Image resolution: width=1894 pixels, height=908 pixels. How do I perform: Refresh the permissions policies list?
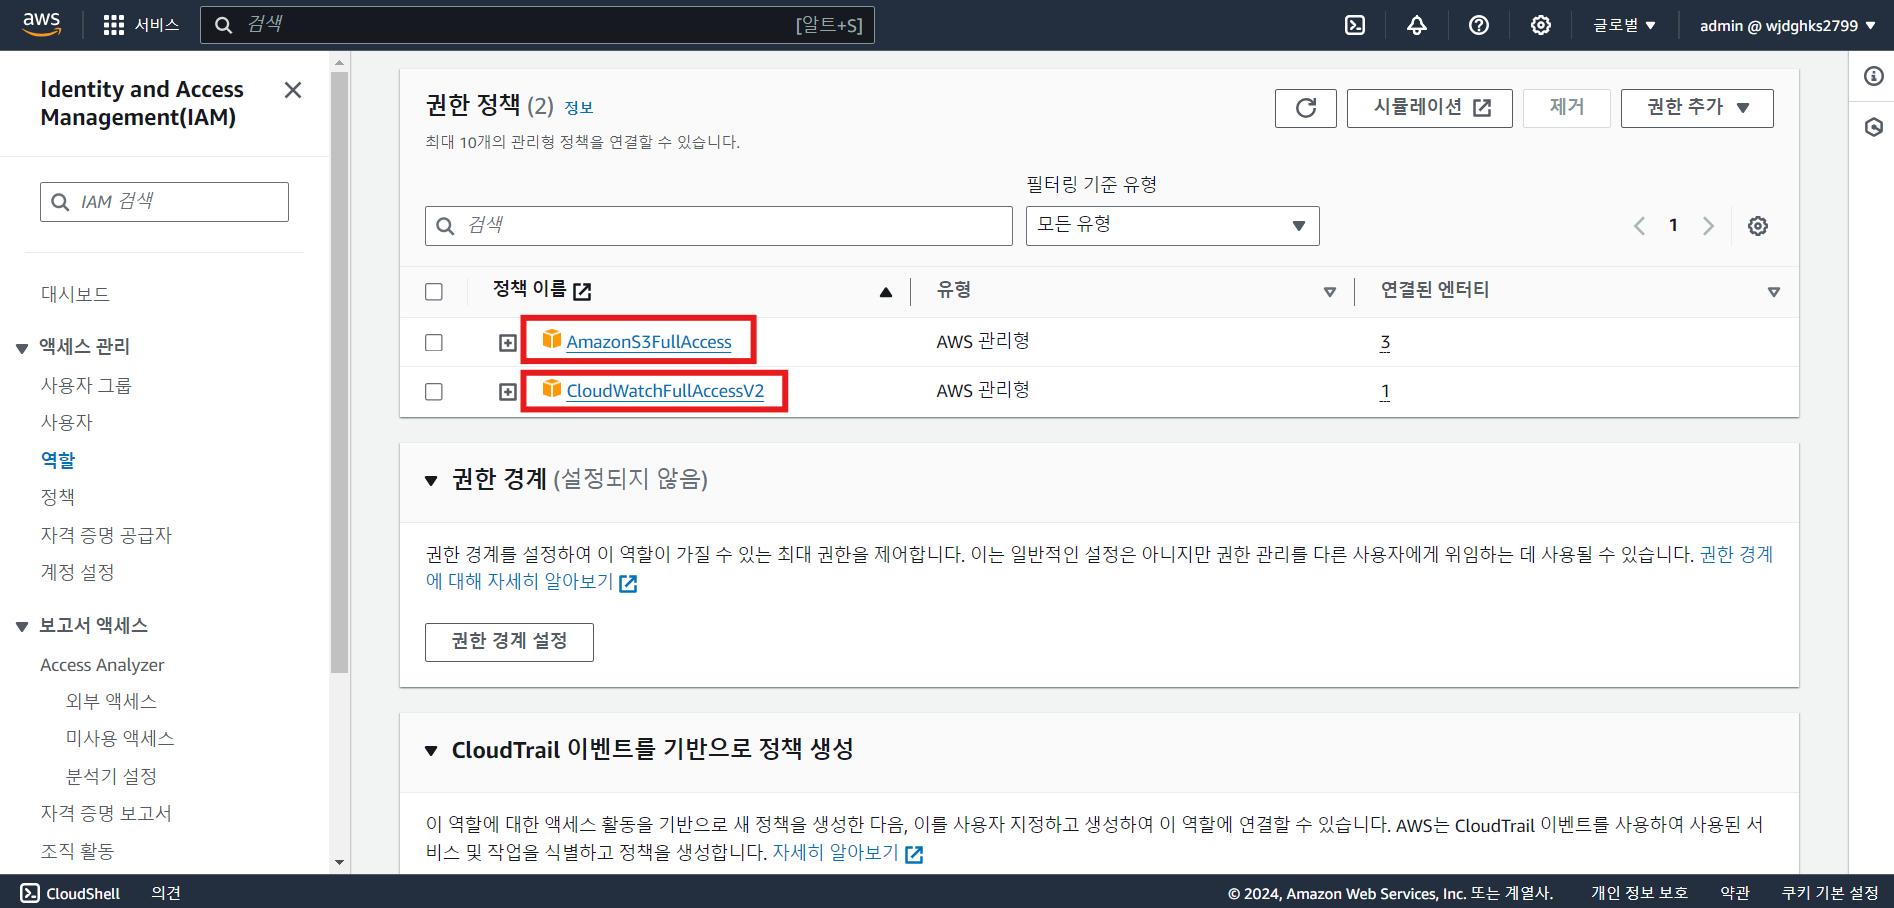(1306, 108)
